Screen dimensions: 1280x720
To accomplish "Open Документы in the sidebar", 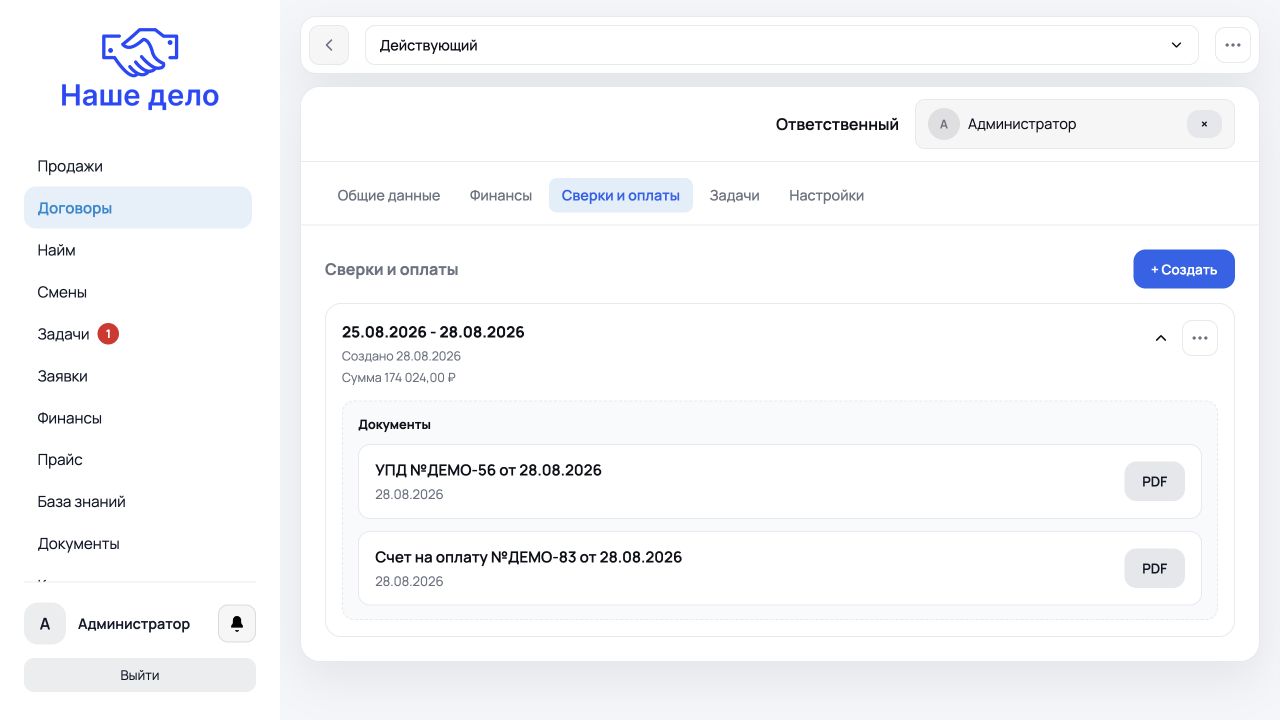I will 138,544.
